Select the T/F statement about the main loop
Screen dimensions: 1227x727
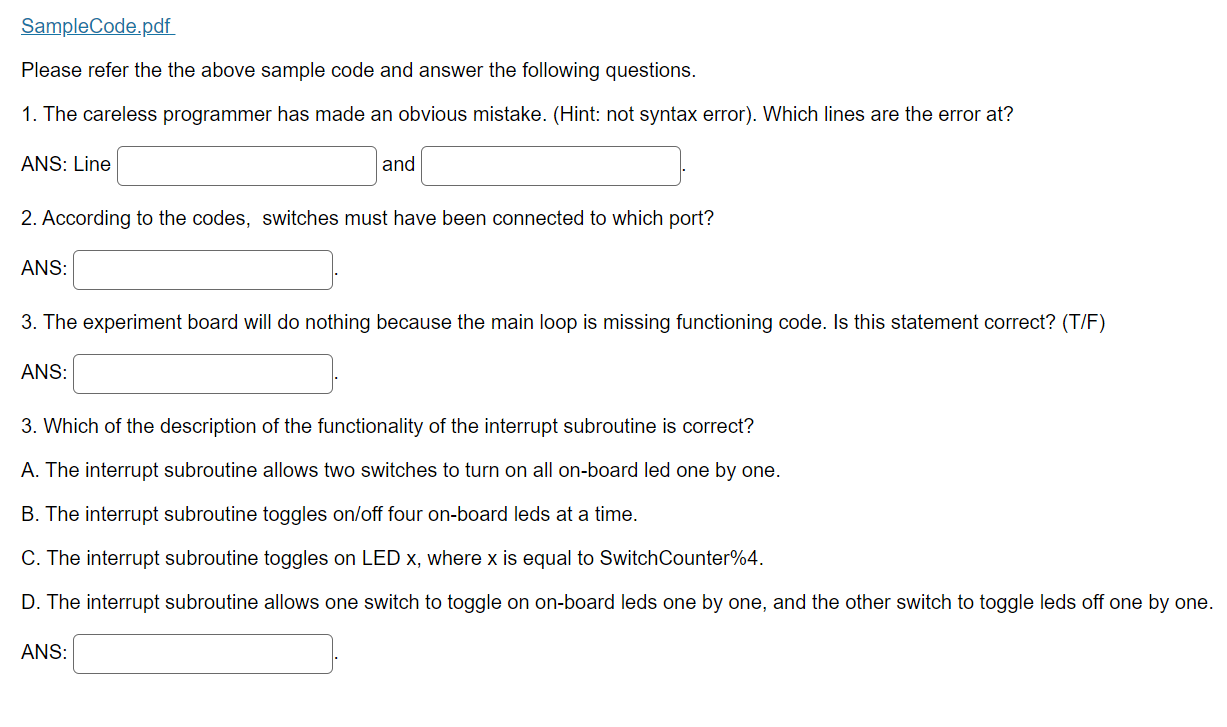pos(560,322)
